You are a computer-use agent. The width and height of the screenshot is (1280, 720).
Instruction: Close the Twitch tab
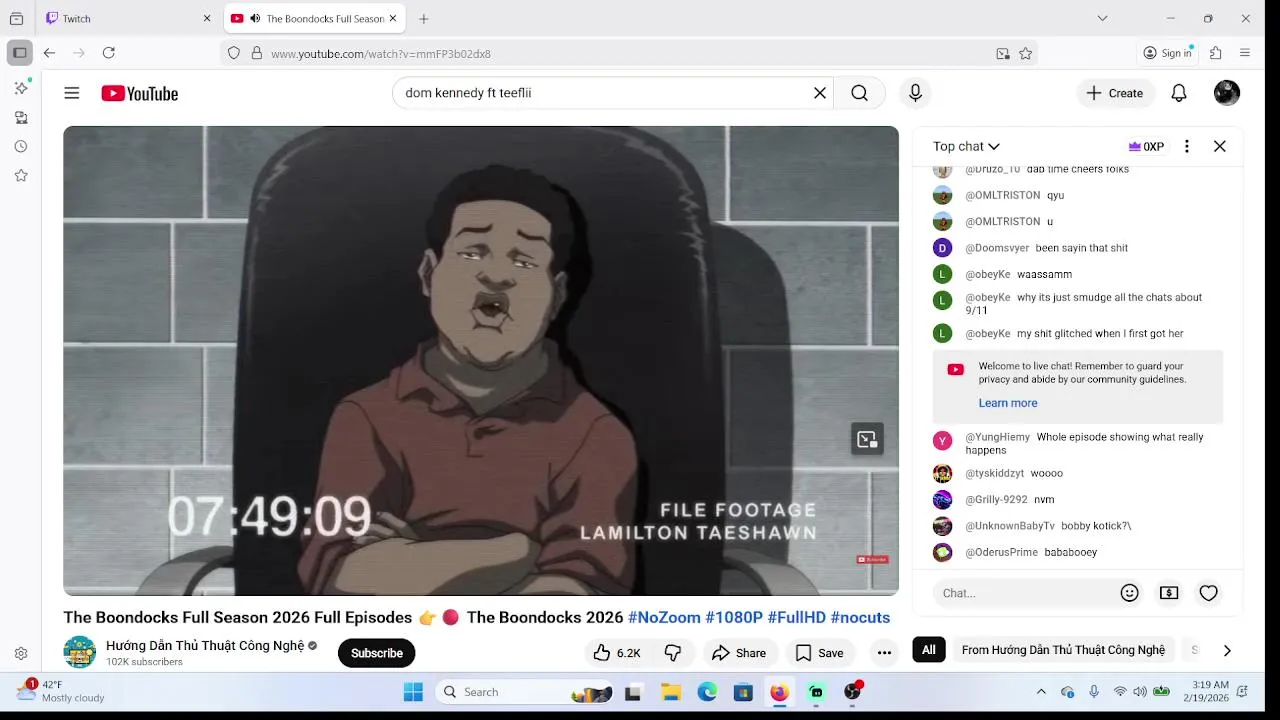207,18
